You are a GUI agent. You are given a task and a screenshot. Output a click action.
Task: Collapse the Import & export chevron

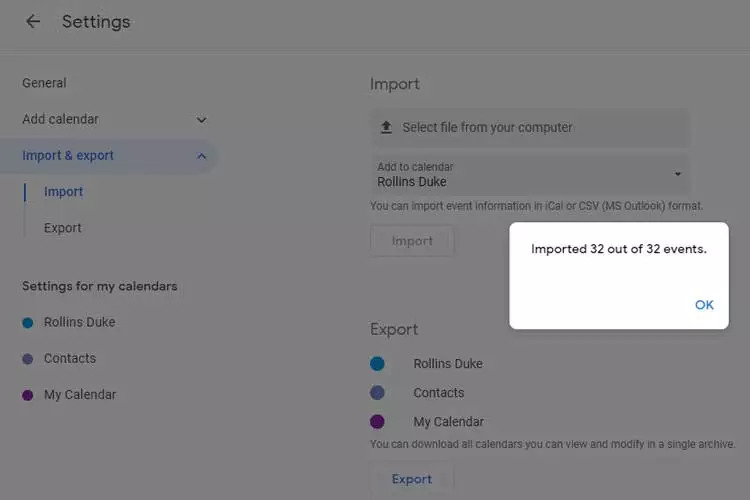(x=201, y=156)
